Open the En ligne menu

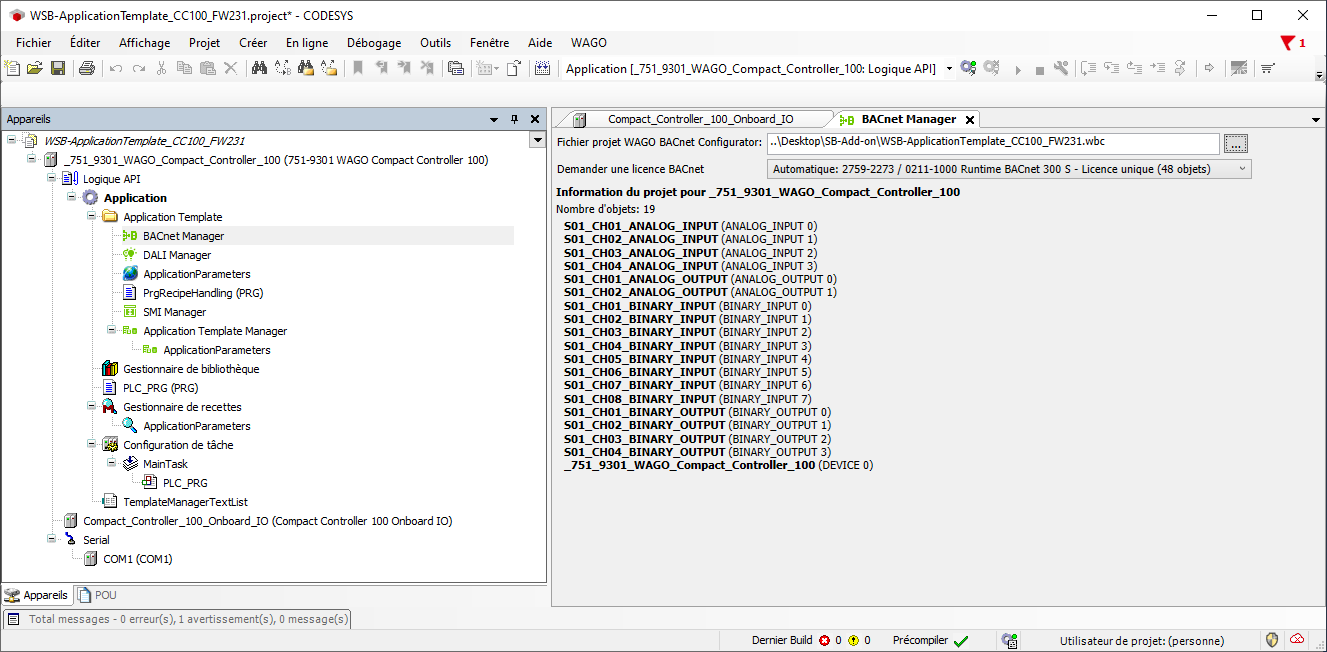[x=307, y=43]
